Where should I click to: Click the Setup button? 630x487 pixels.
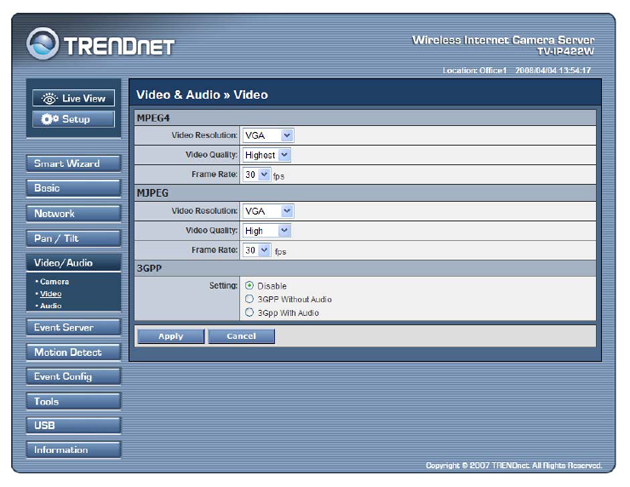coord(74,119)
